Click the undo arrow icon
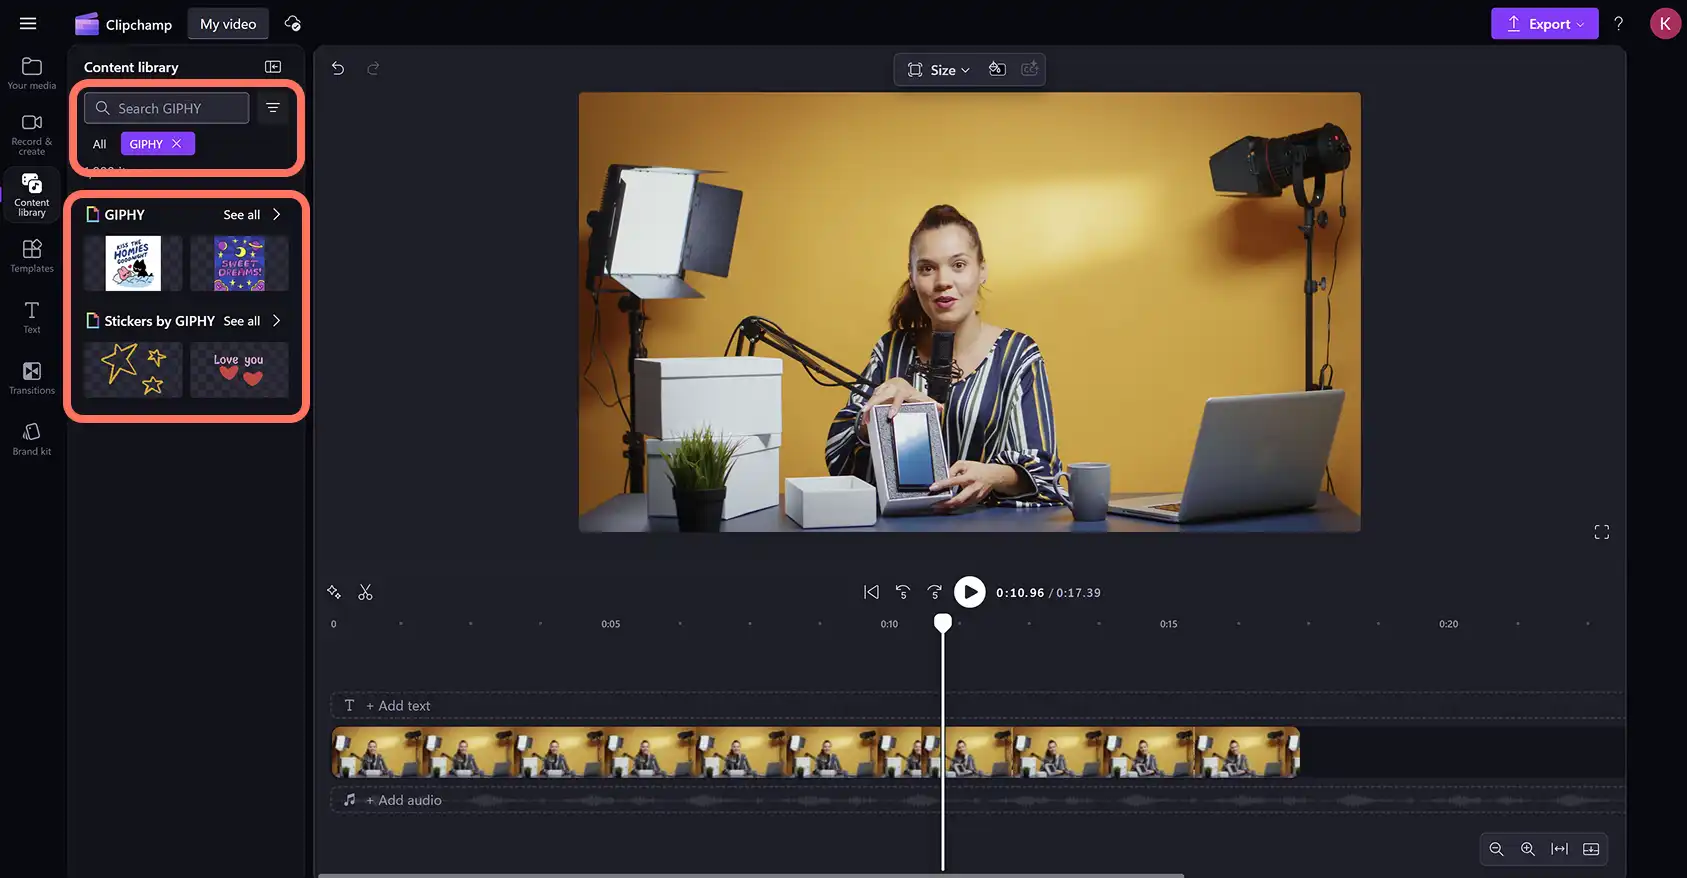This screenshot has height=878, width=1687. tap(338, 68)
